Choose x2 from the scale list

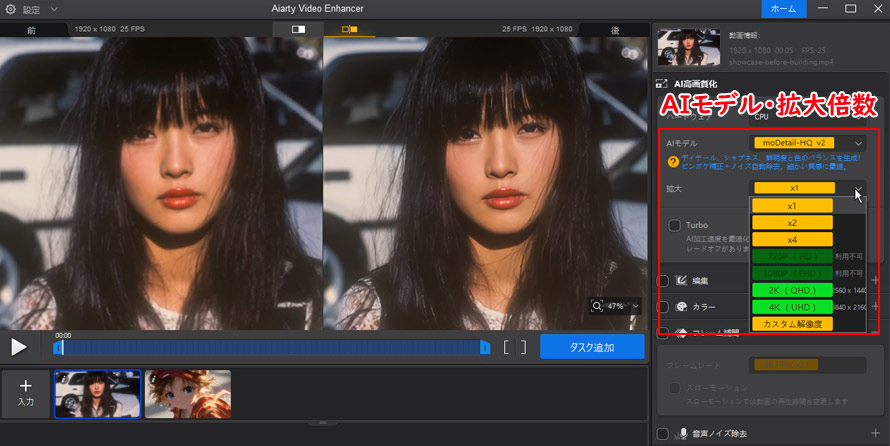pos(792,222)
